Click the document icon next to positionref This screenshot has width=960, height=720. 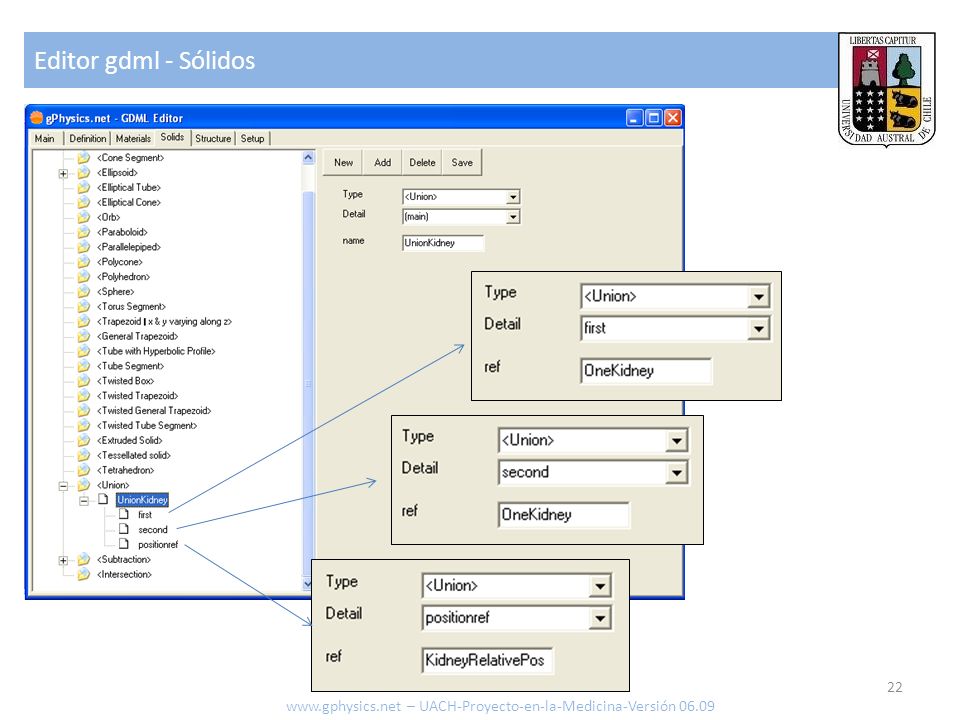tap(124, 544)
